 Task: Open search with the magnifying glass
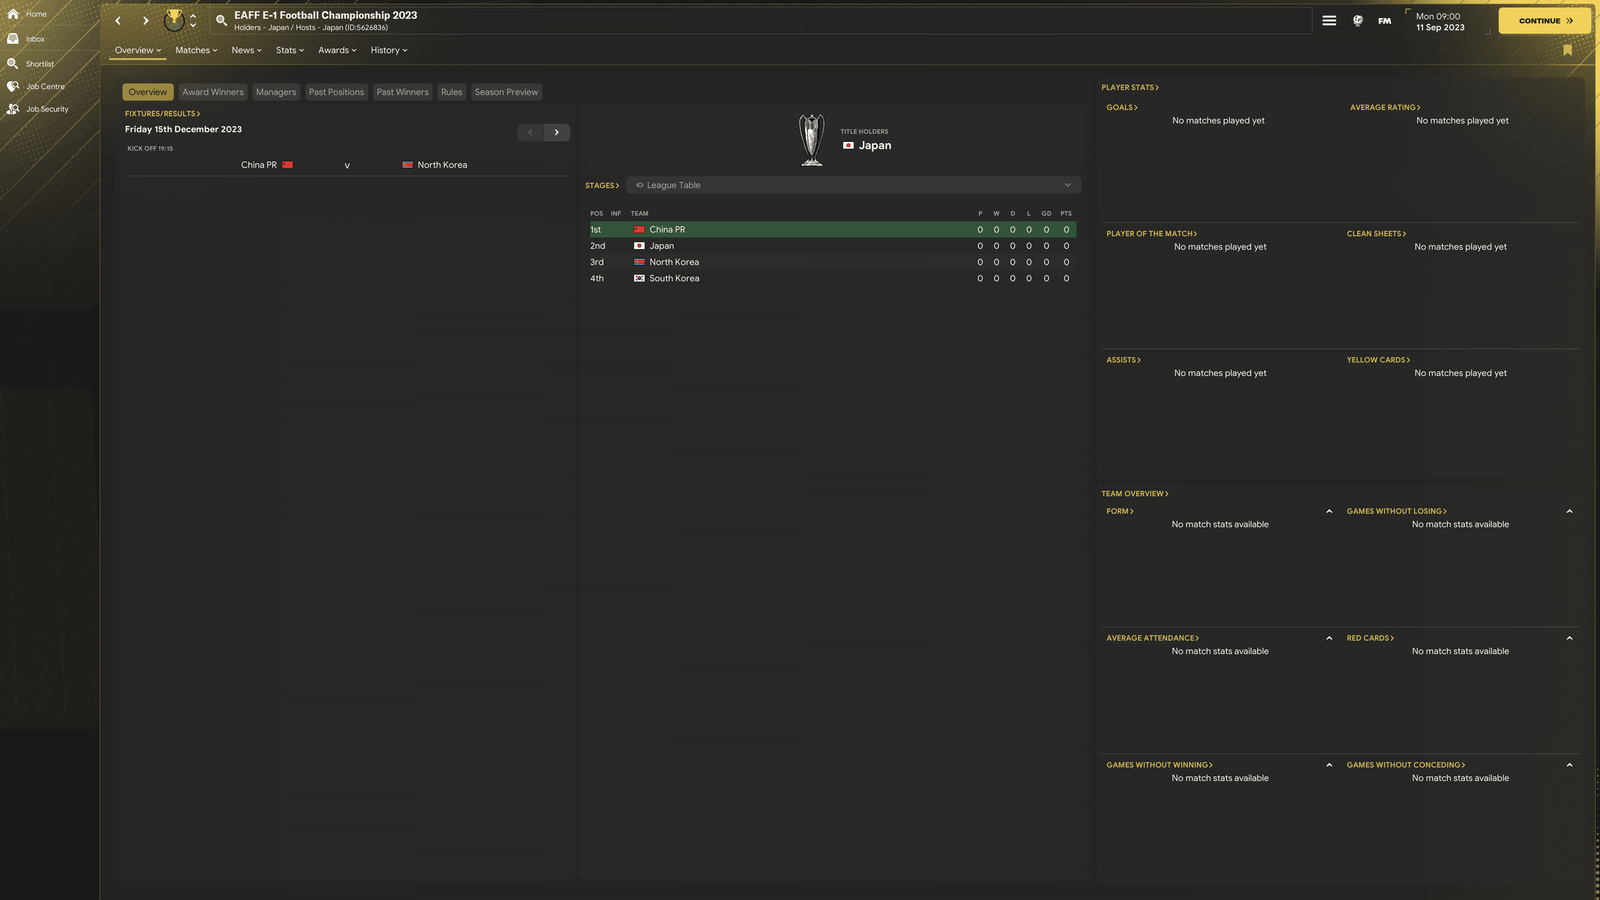[221, 20]
